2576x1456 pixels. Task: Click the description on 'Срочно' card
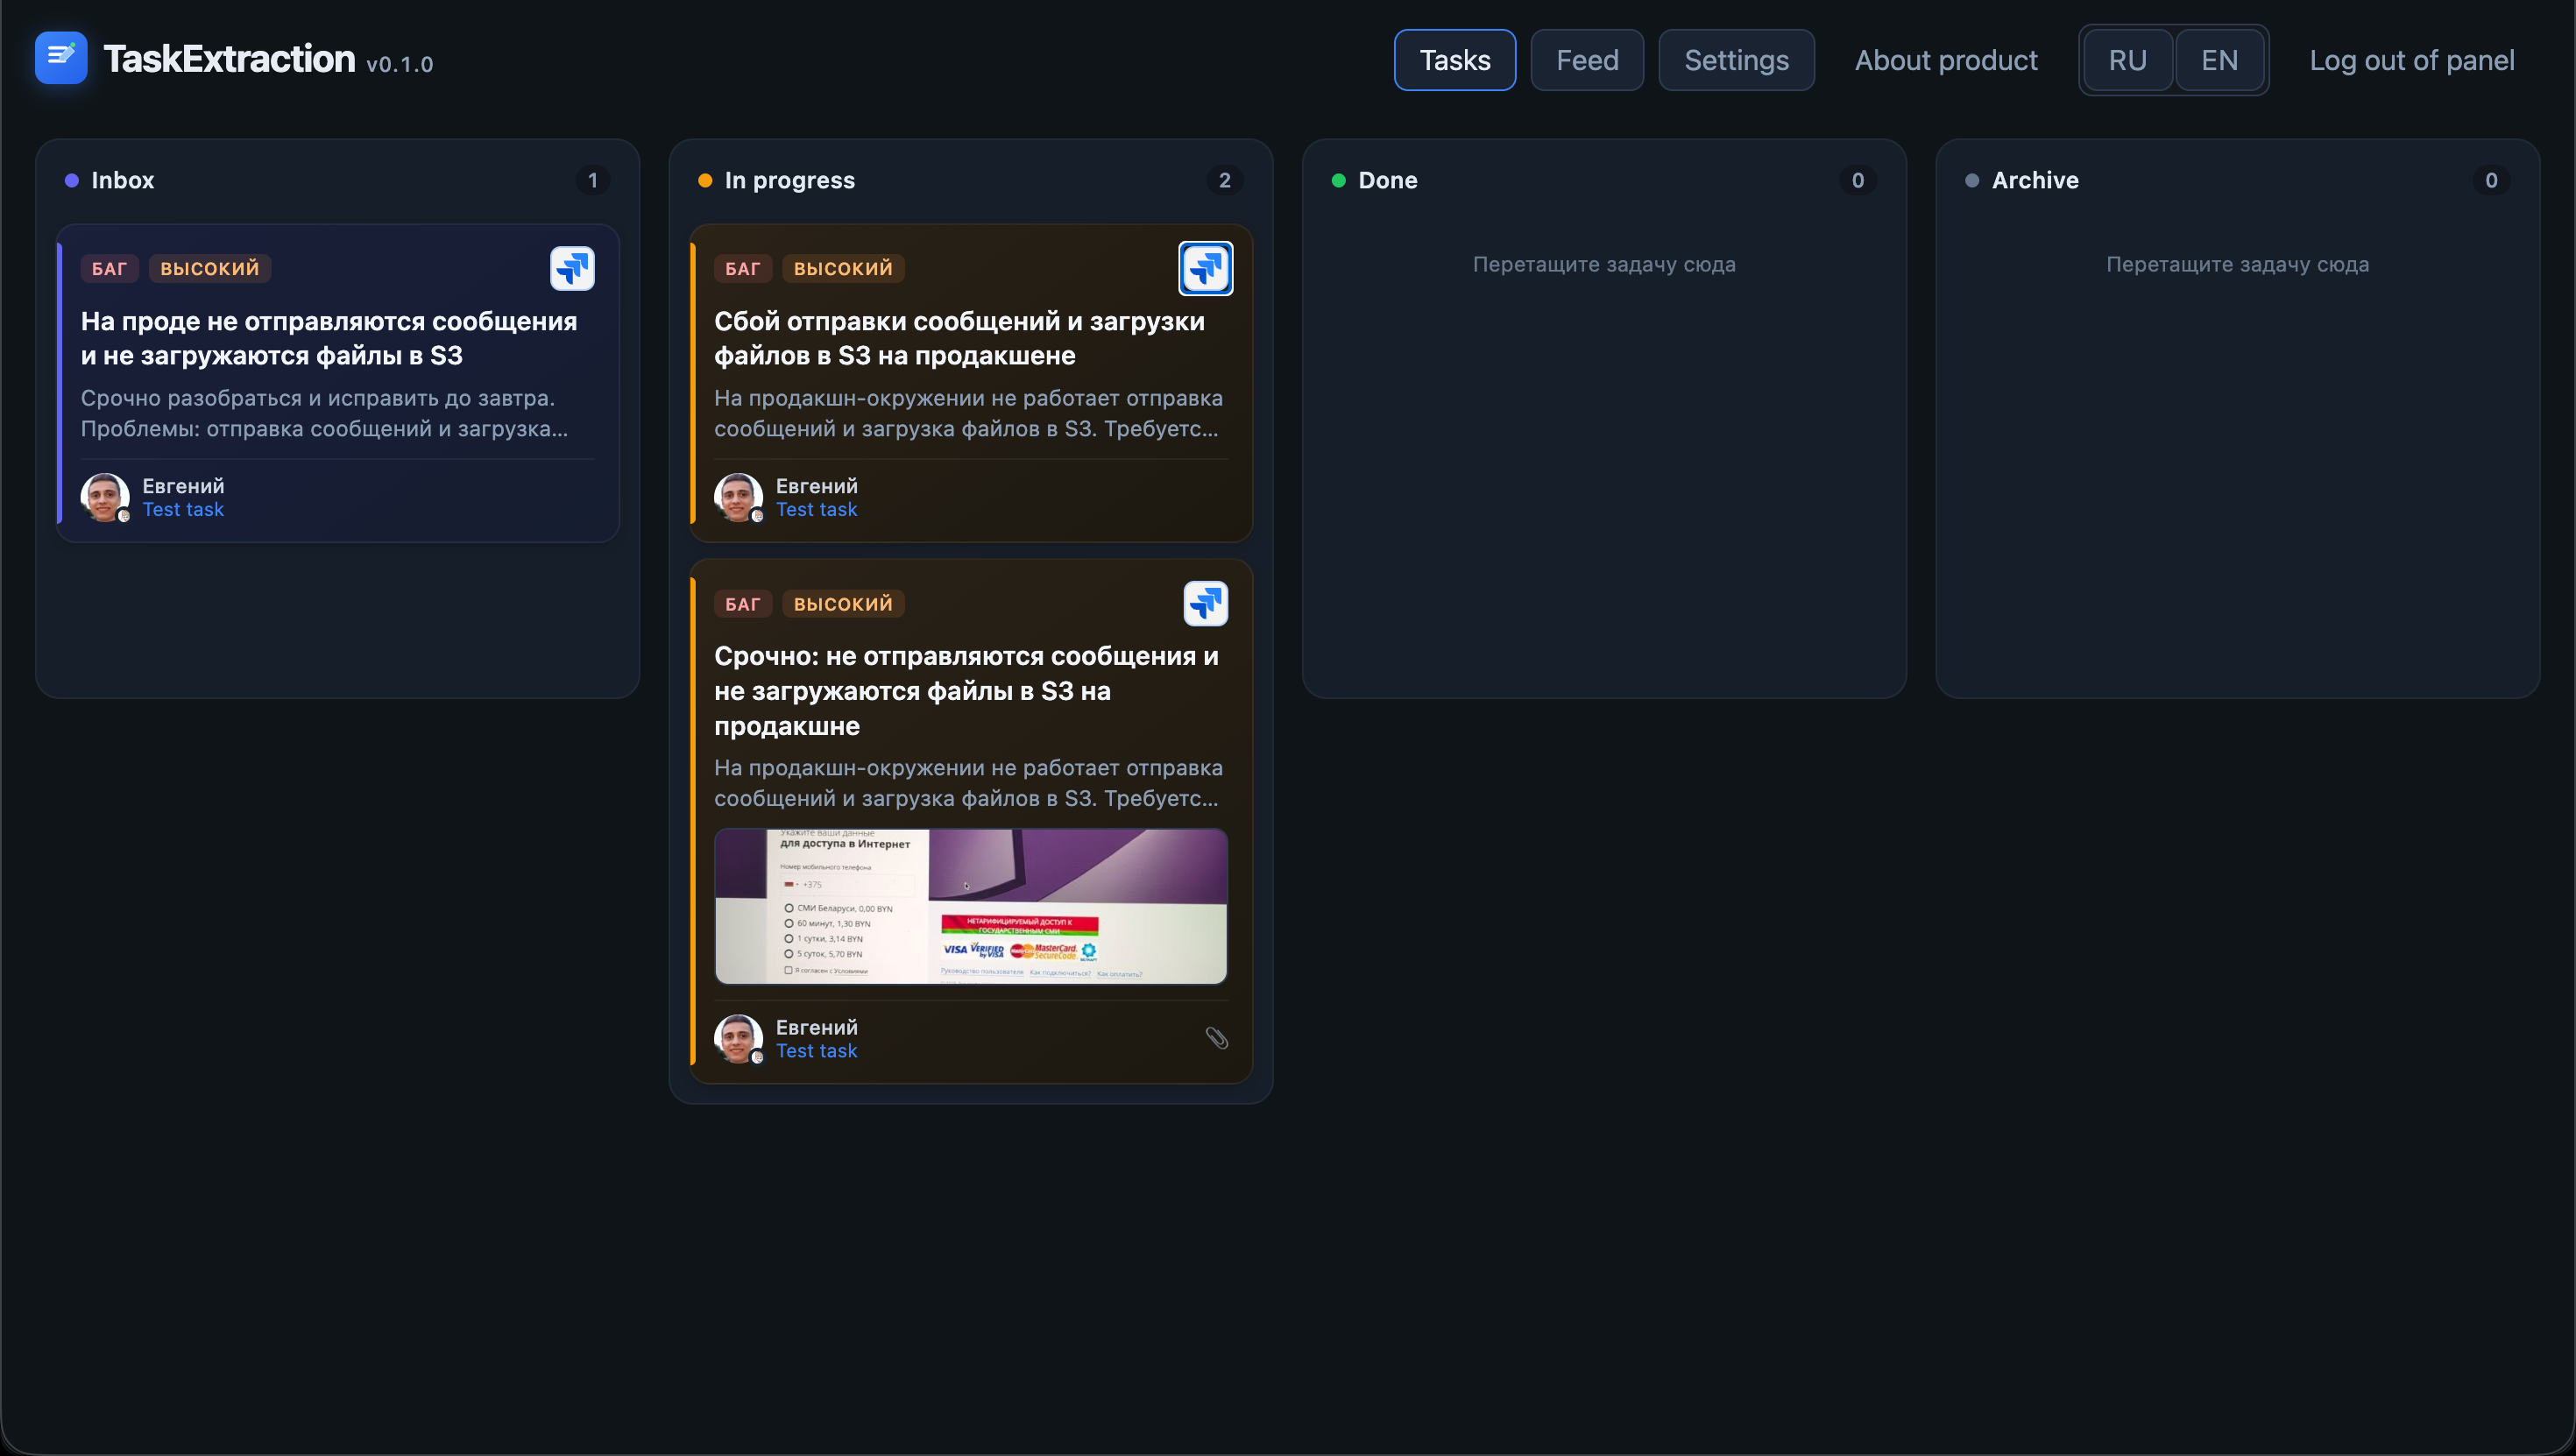coord(968,783)
